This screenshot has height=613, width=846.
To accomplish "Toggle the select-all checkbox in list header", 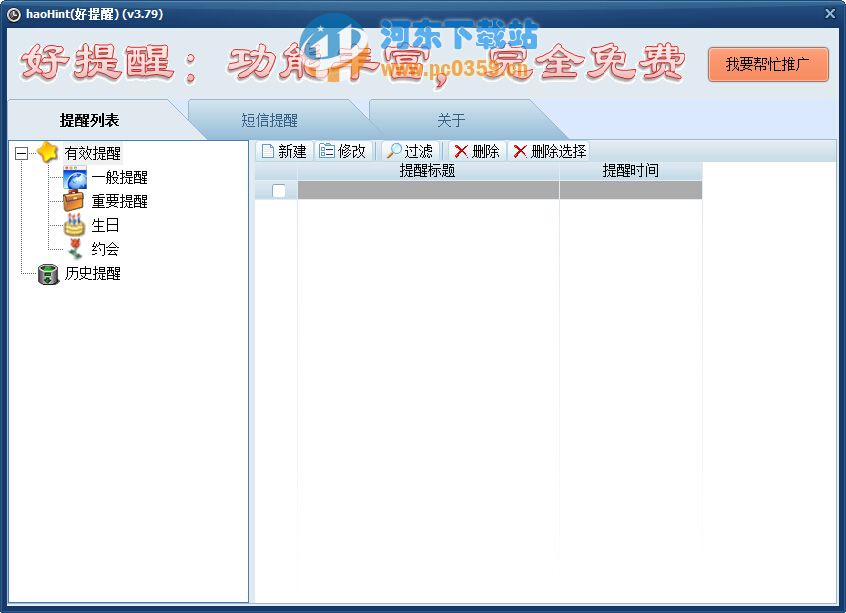I will [x=277, y=190].
